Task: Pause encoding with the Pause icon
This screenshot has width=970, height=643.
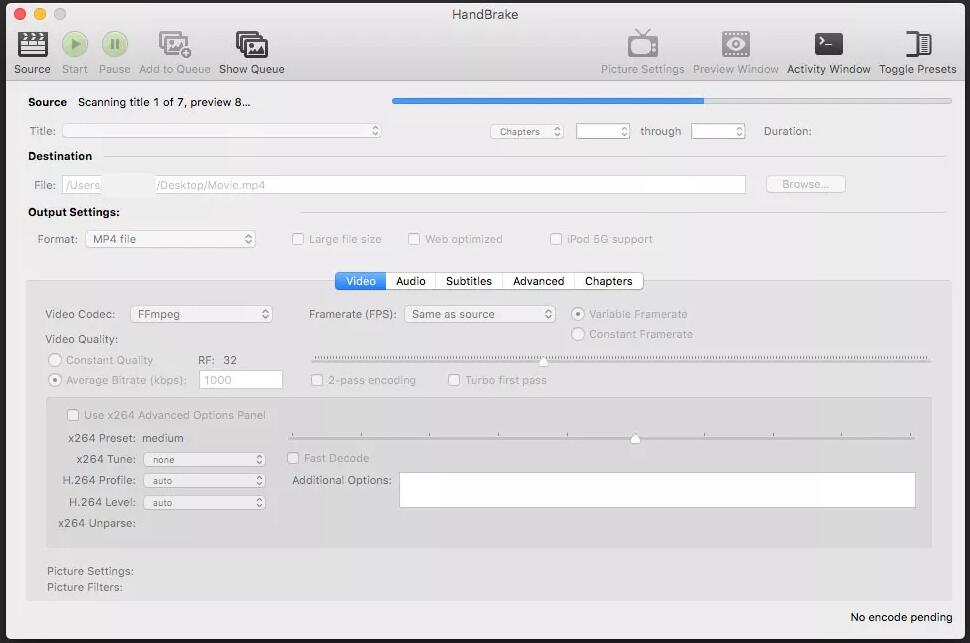Action: [x=114, y=45]
